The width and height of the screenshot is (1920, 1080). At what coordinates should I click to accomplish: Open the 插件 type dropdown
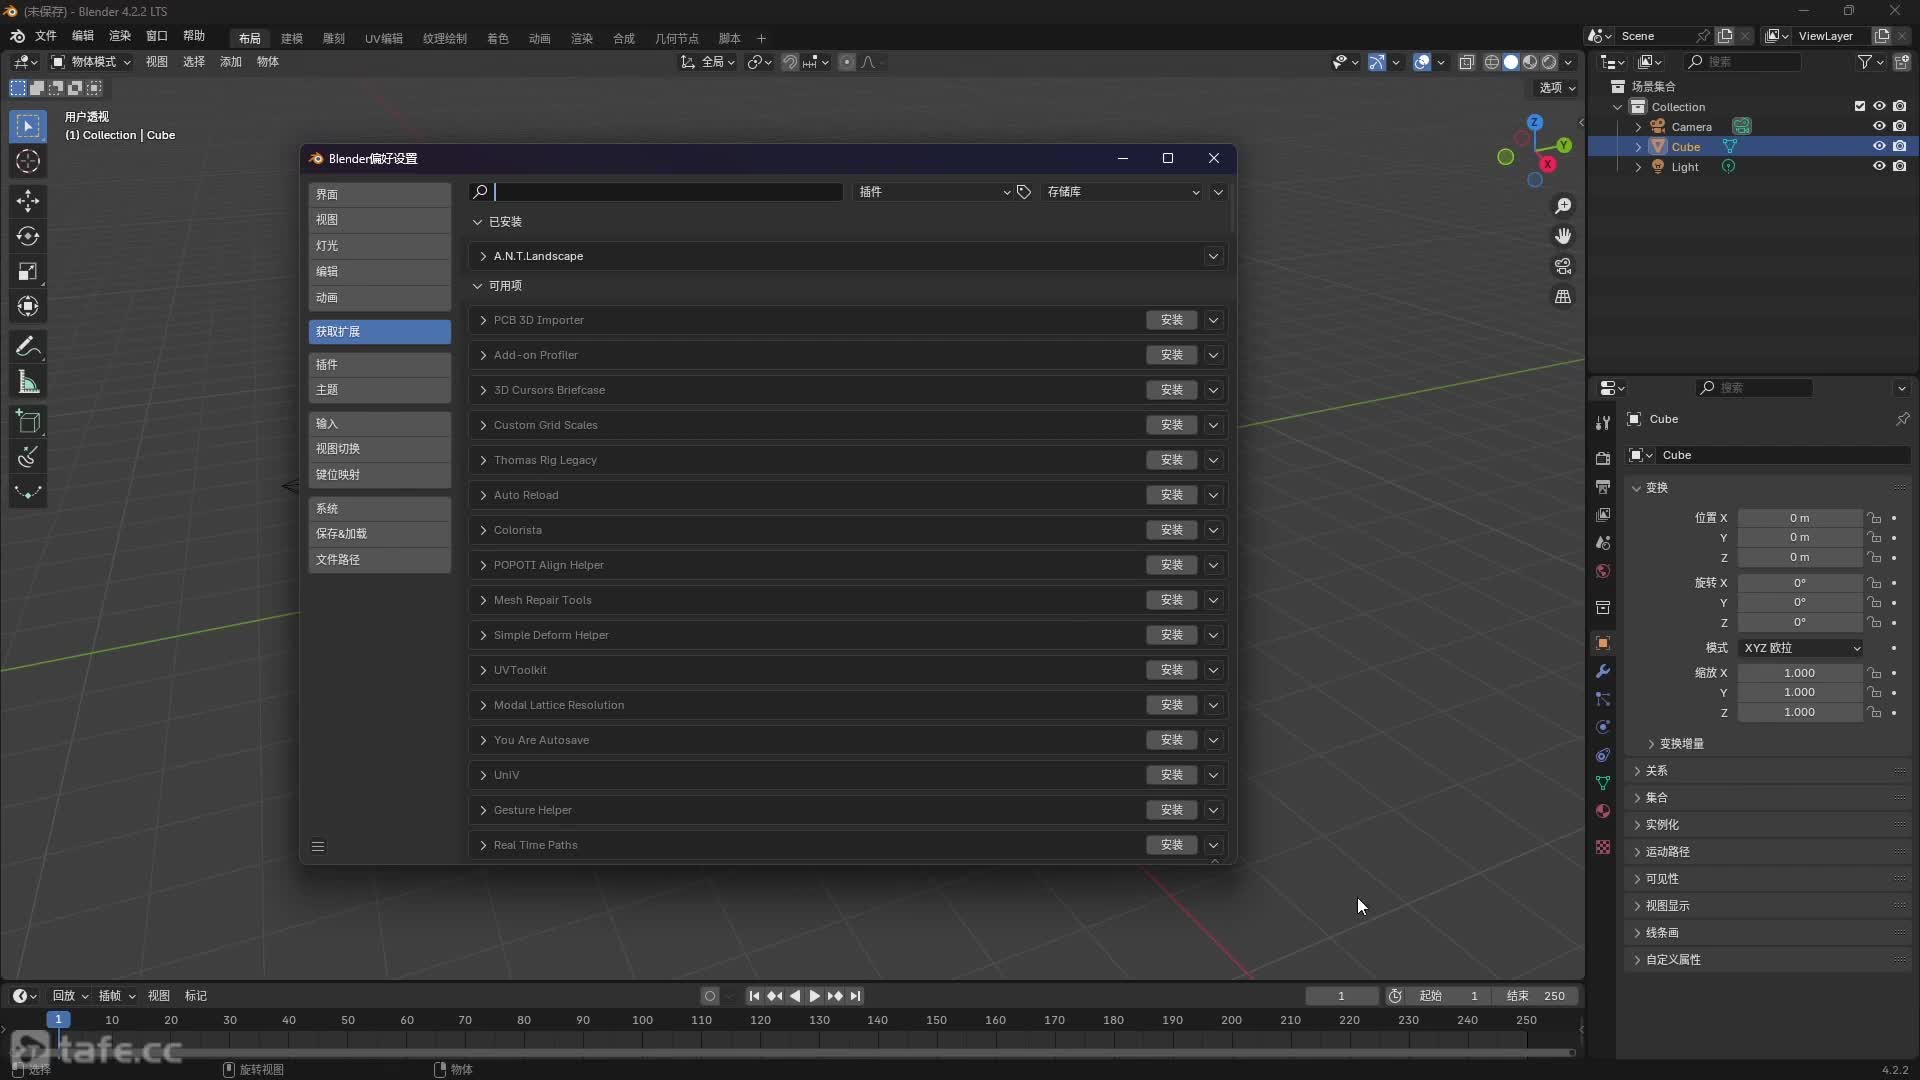click(x=934, y=192)
